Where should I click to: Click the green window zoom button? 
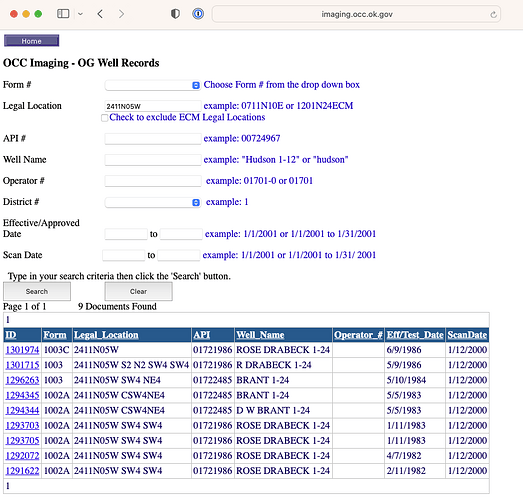coord(38,14)
